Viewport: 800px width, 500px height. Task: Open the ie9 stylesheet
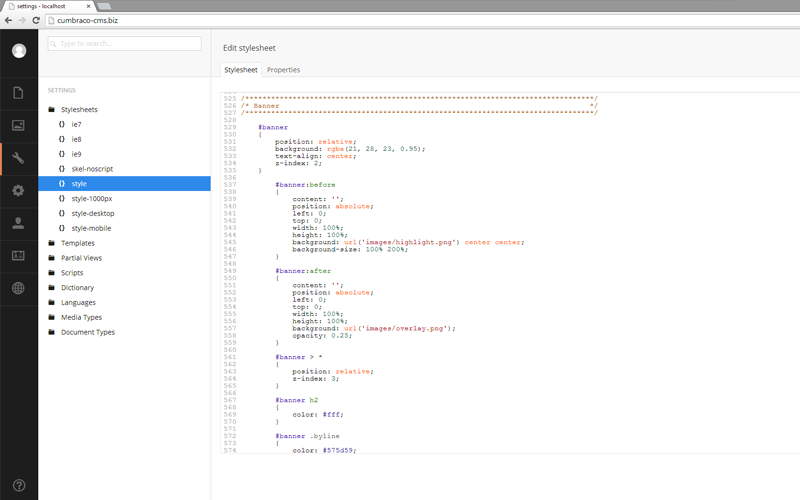[x=76, y=154]
